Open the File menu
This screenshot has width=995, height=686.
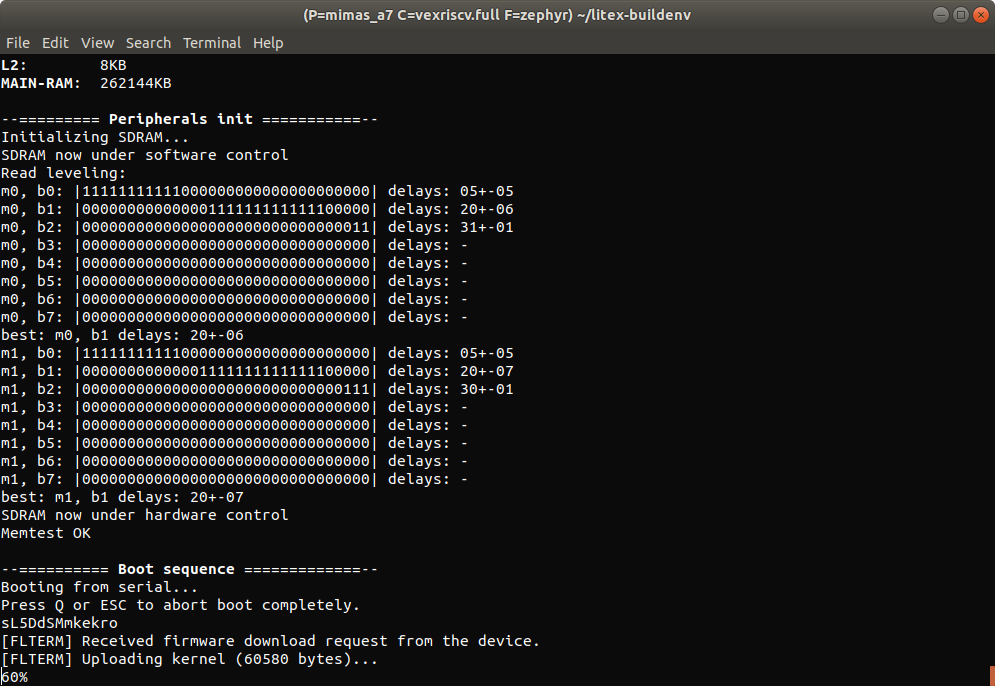(17, 43)
